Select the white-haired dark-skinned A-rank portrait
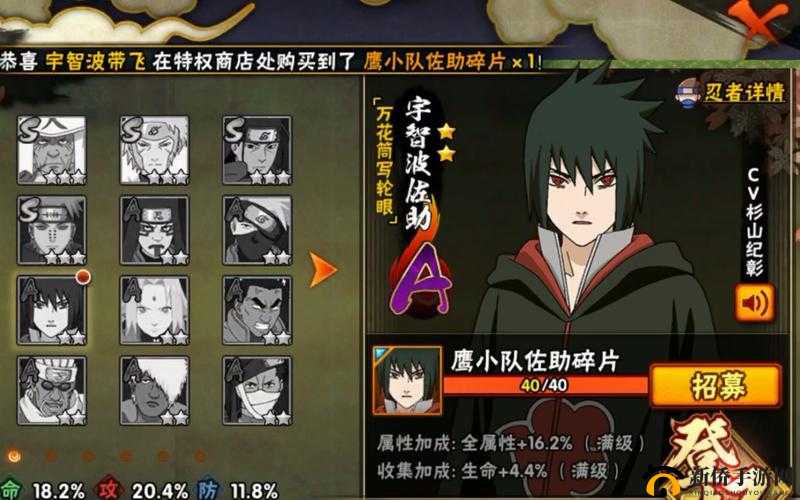 click(x=155, y=391)
